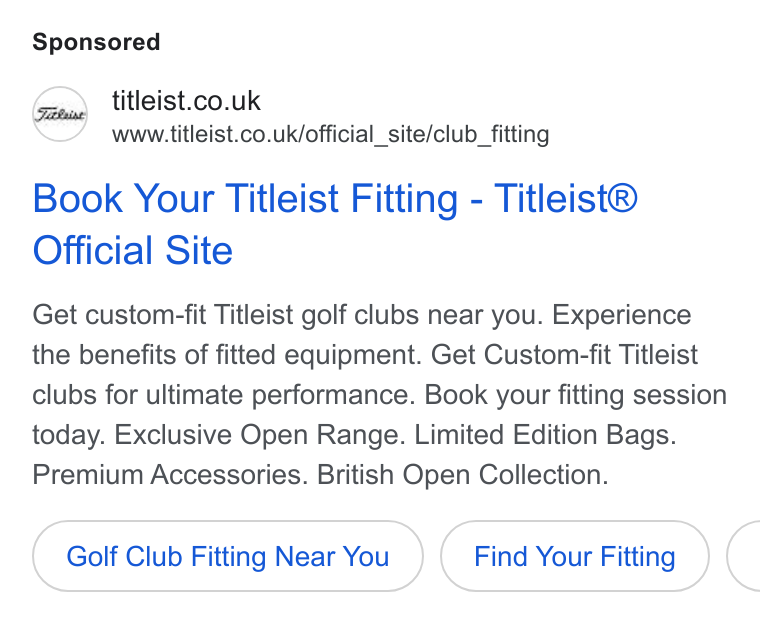Click the 'club_fitting' part of the URL
The height and width of the screenshot is (624, 760).
(x=491, y=134)
